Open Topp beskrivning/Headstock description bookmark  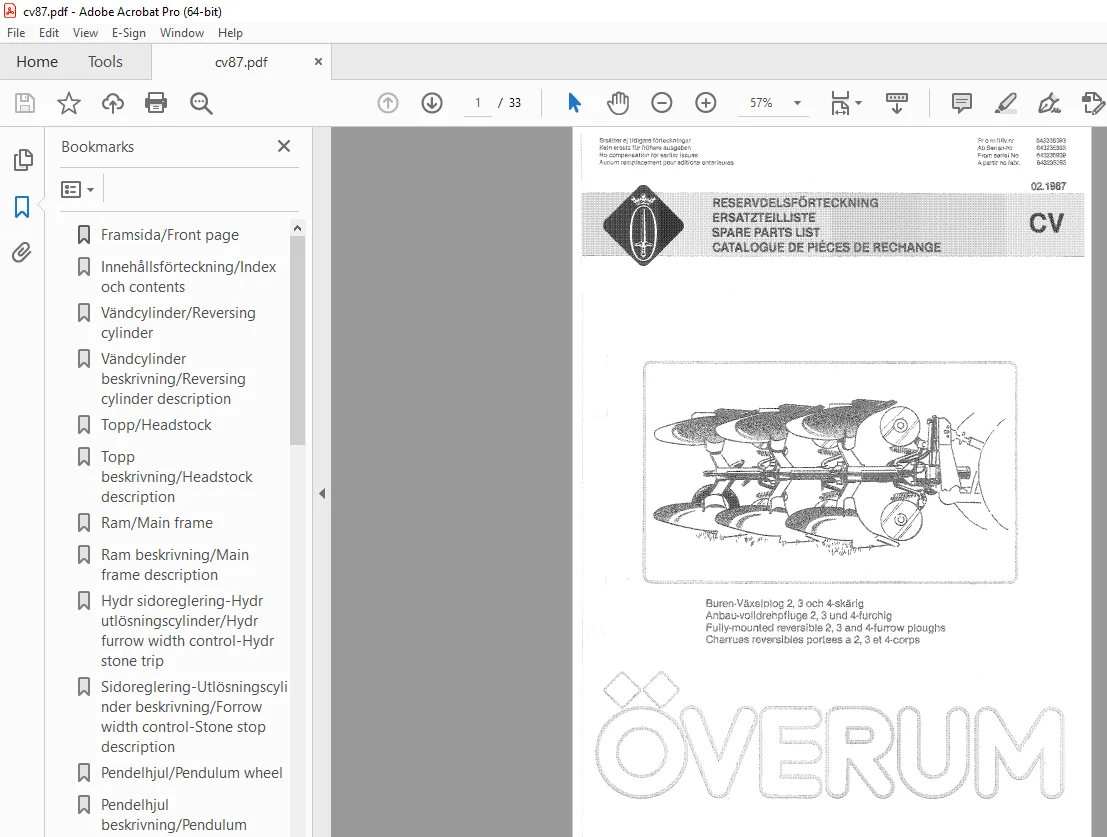click(x=176, y=476)
